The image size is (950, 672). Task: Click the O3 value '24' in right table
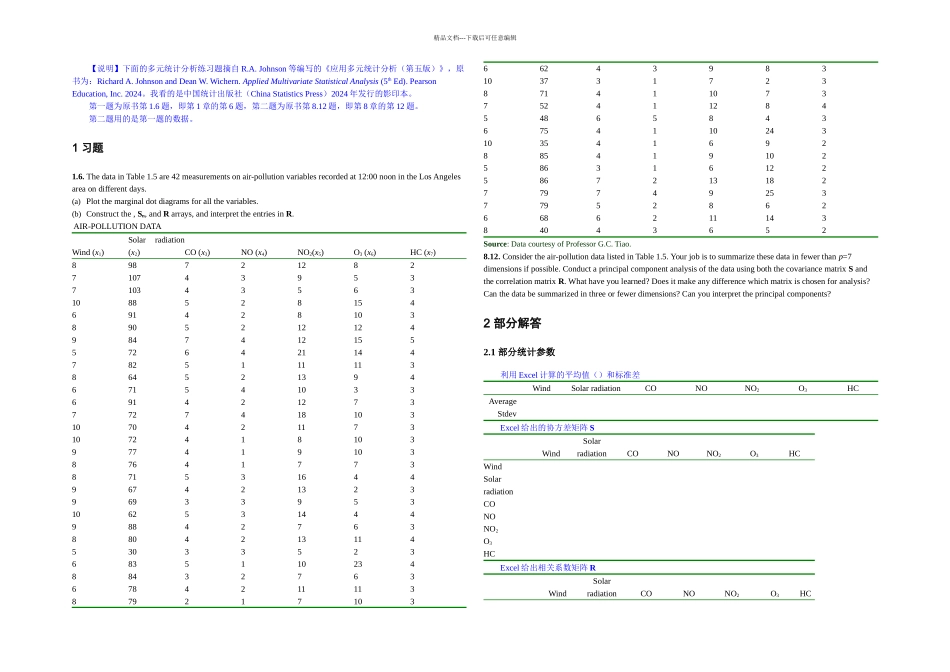769,131
